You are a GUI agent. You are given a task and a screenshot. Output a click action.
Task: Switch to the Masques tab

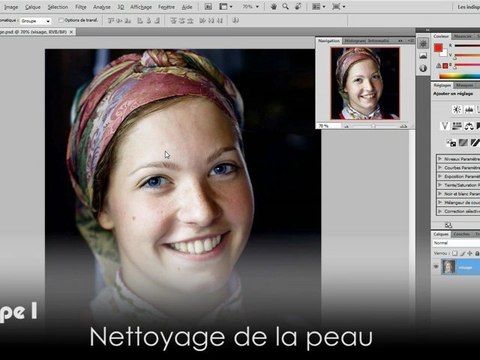coord(464,85)
